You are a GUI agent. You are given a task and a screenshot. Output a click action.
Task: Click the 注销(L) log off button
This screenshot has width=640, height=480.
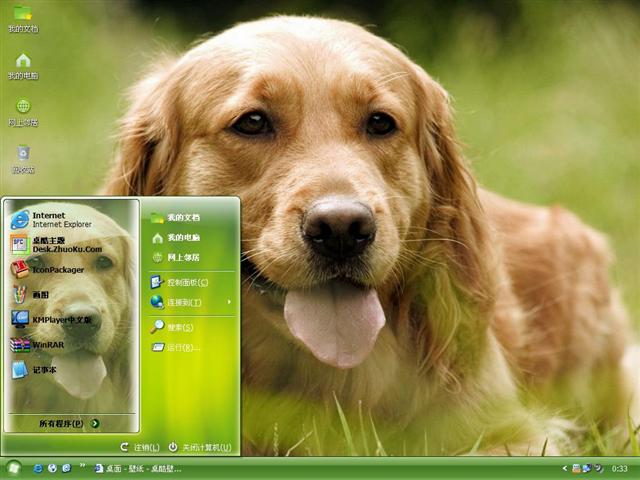(x=140, y=447)
